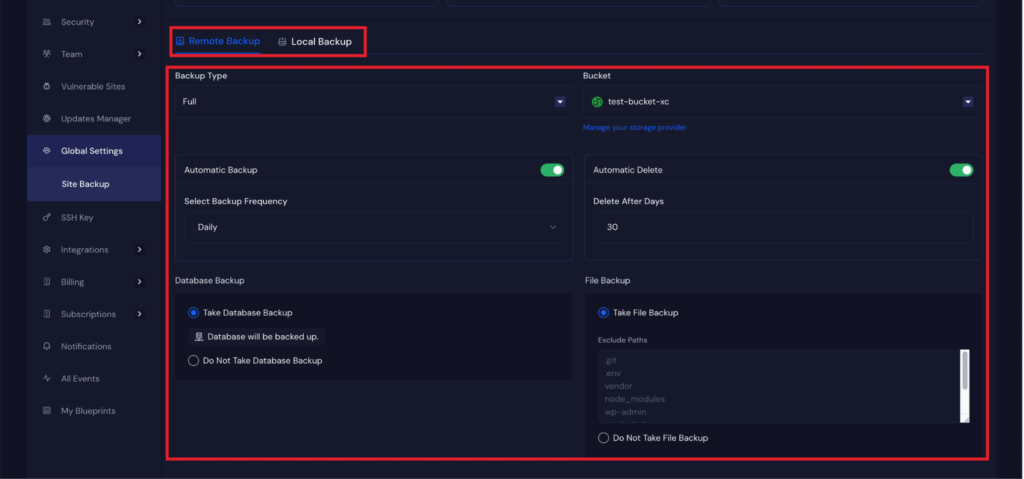Follow the Manage your storage provider link
Screen dimensions: 1024x479
(634, 127)
